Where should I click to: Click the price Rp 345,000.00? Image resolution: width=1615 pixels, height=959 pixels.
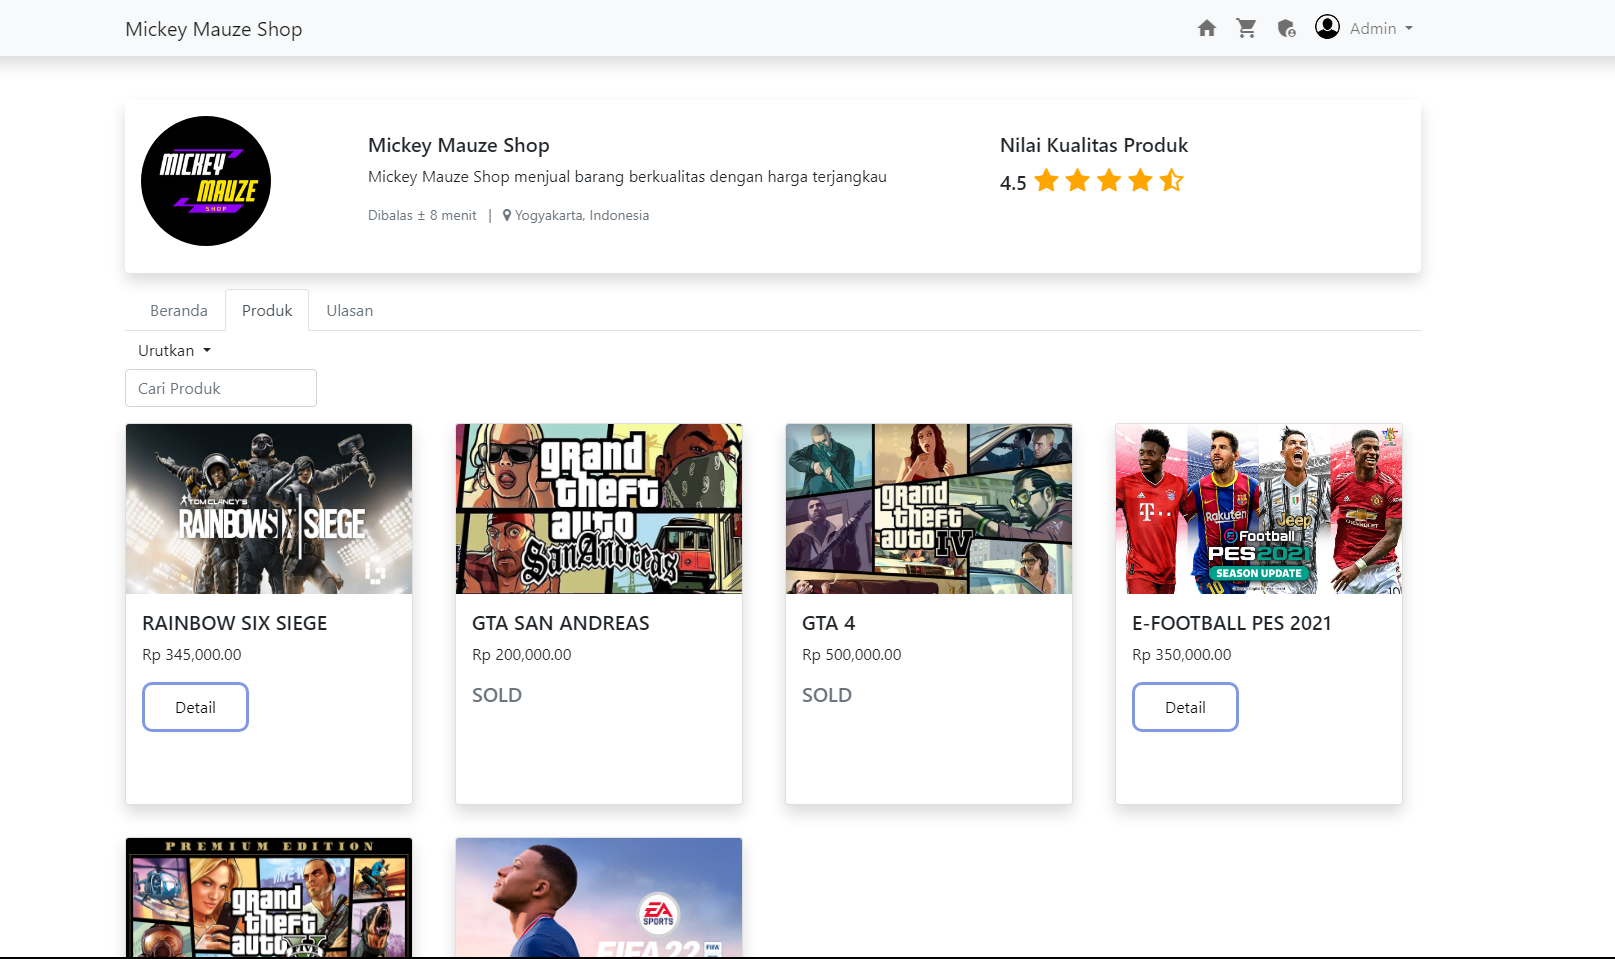[192, 655]
